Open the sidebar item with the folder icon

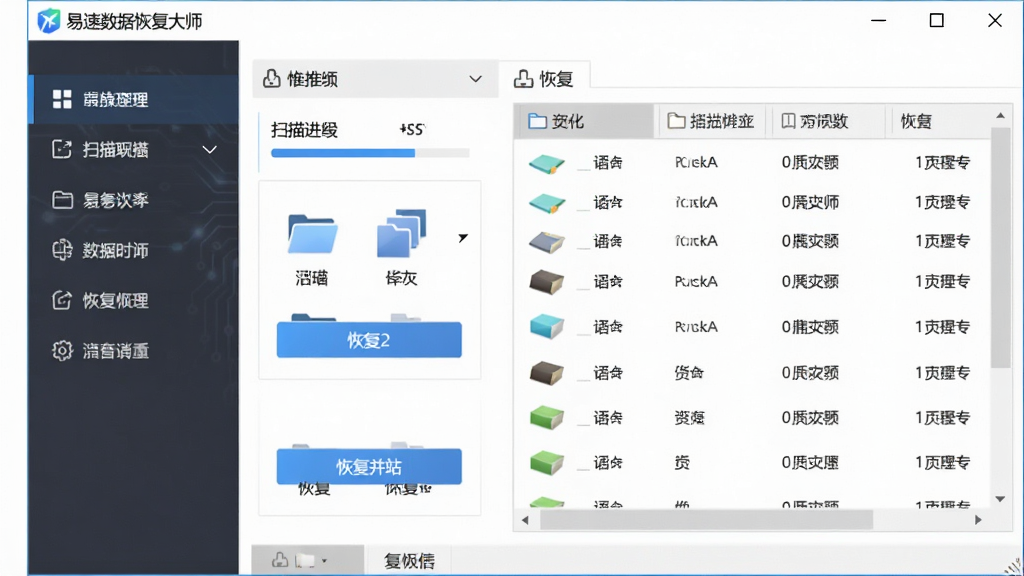133,200
